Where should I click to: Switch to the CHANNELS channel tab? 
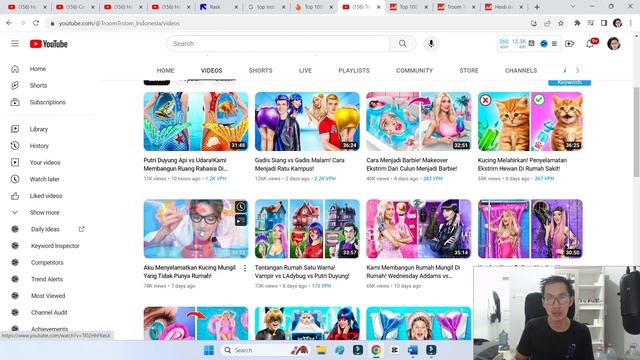[x=521, y=70]
